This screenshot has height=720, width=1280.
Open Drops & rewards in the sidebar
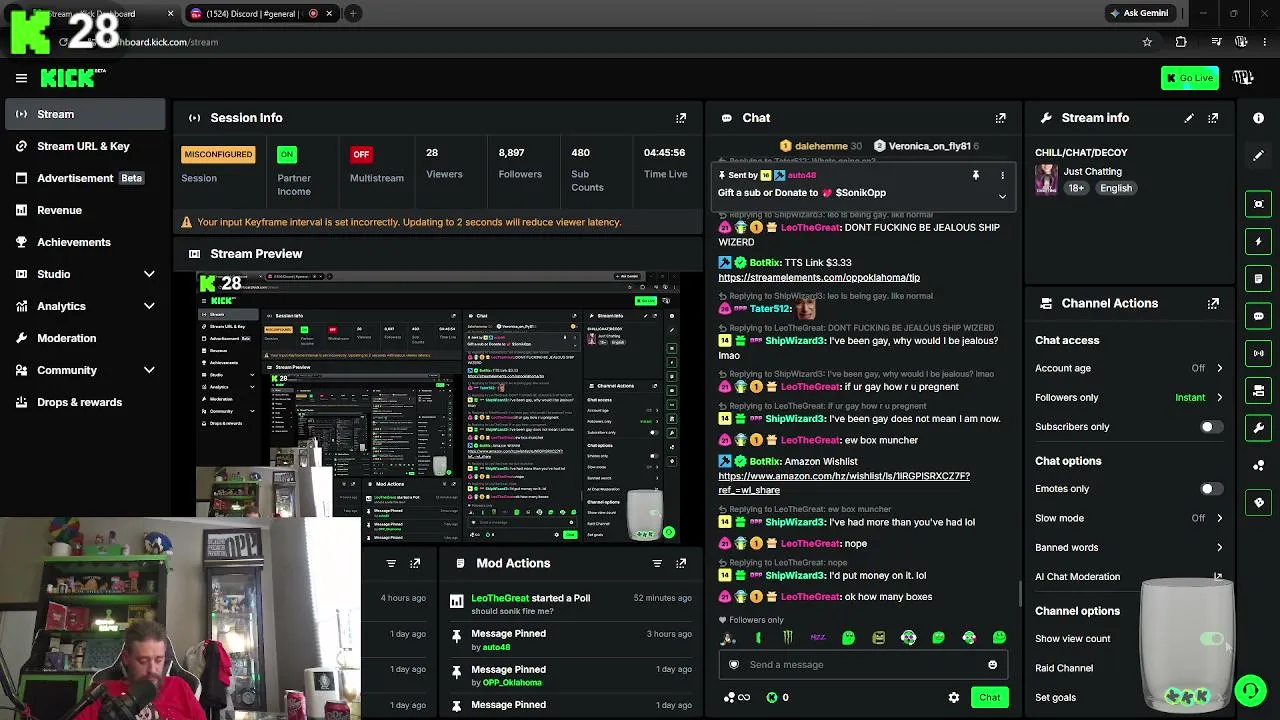pyautogui.click(x=85, y=402)
